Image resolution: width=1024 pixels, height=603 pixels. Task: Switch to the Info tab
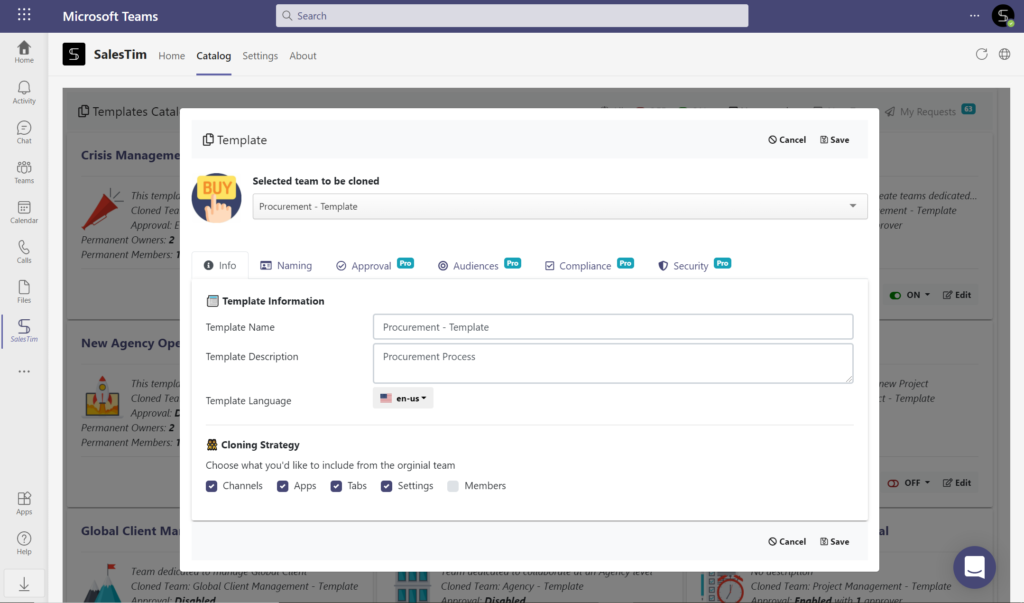tap(220, 265)
